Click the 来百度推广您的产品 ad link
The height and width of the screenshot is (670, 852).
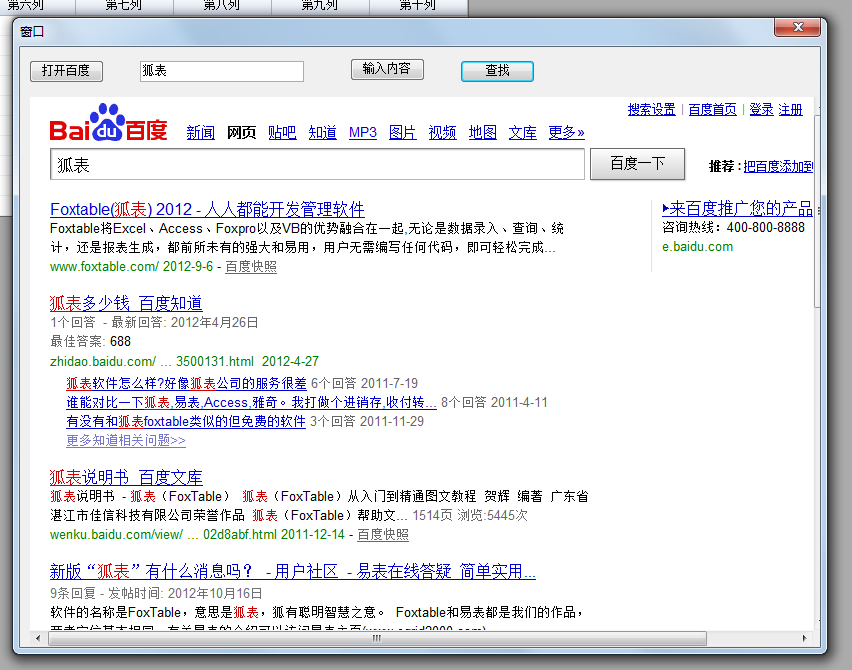pos(738,209)
